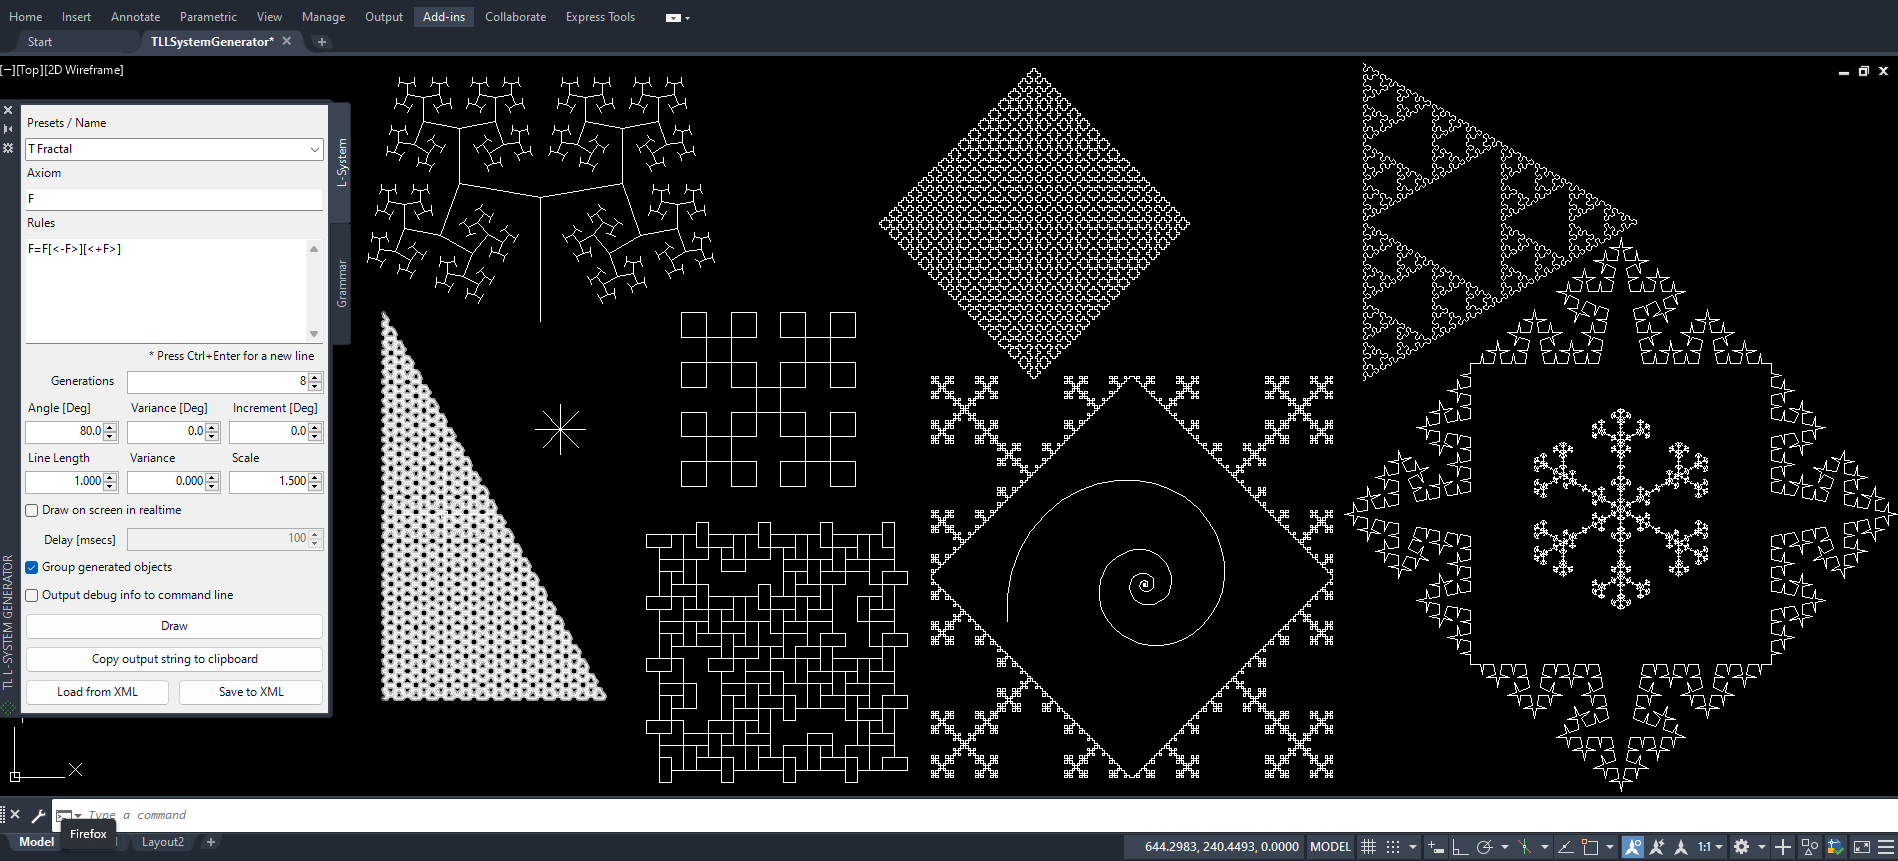This screenshot has height=861, width=1898.
Task: Toggle polar tracking icon
Action: pyautogui.click(x=1484, y=846)
